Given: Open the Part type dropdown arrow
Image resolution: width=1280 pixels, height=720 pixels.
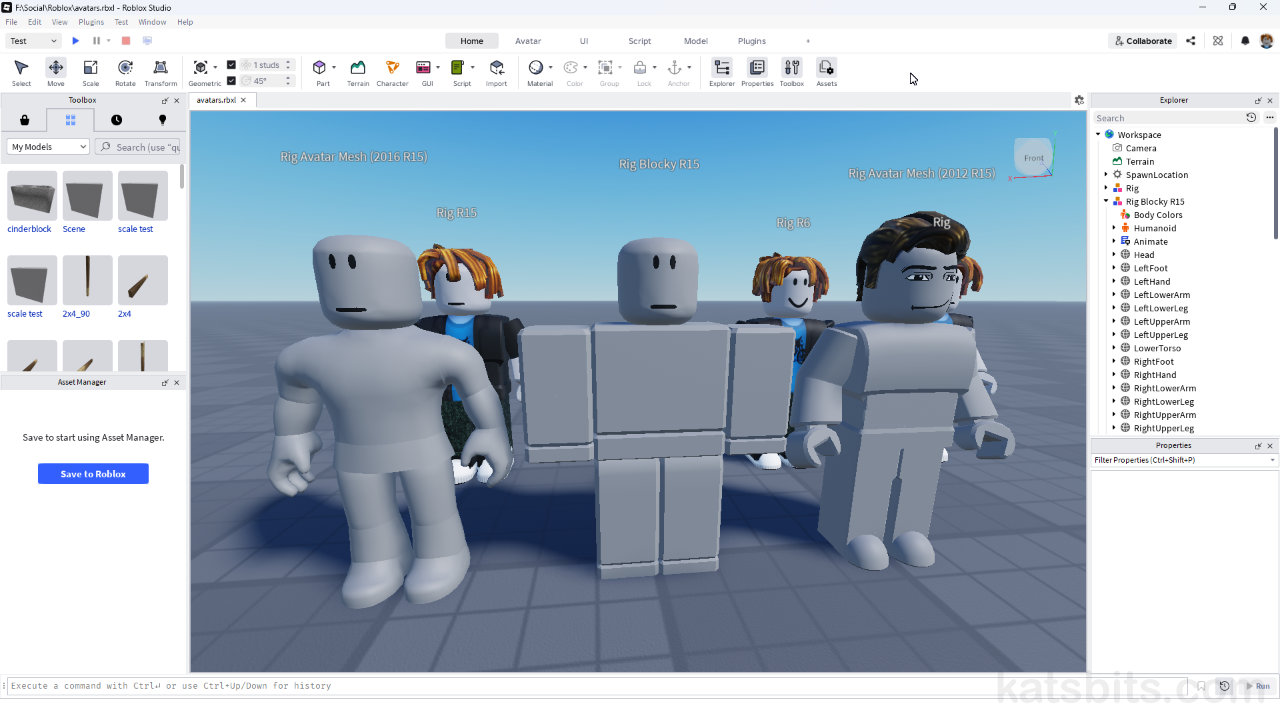Looking at the screenshot, I should [336, 68].
